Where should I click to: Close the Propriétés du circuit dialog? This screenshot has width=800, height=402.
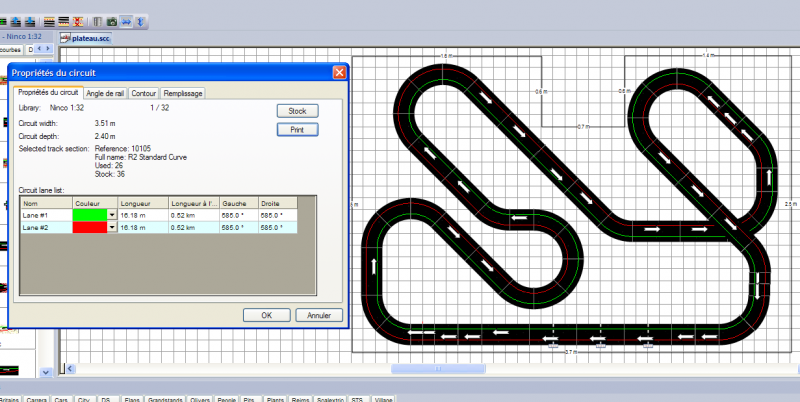[x=339, y=72]
